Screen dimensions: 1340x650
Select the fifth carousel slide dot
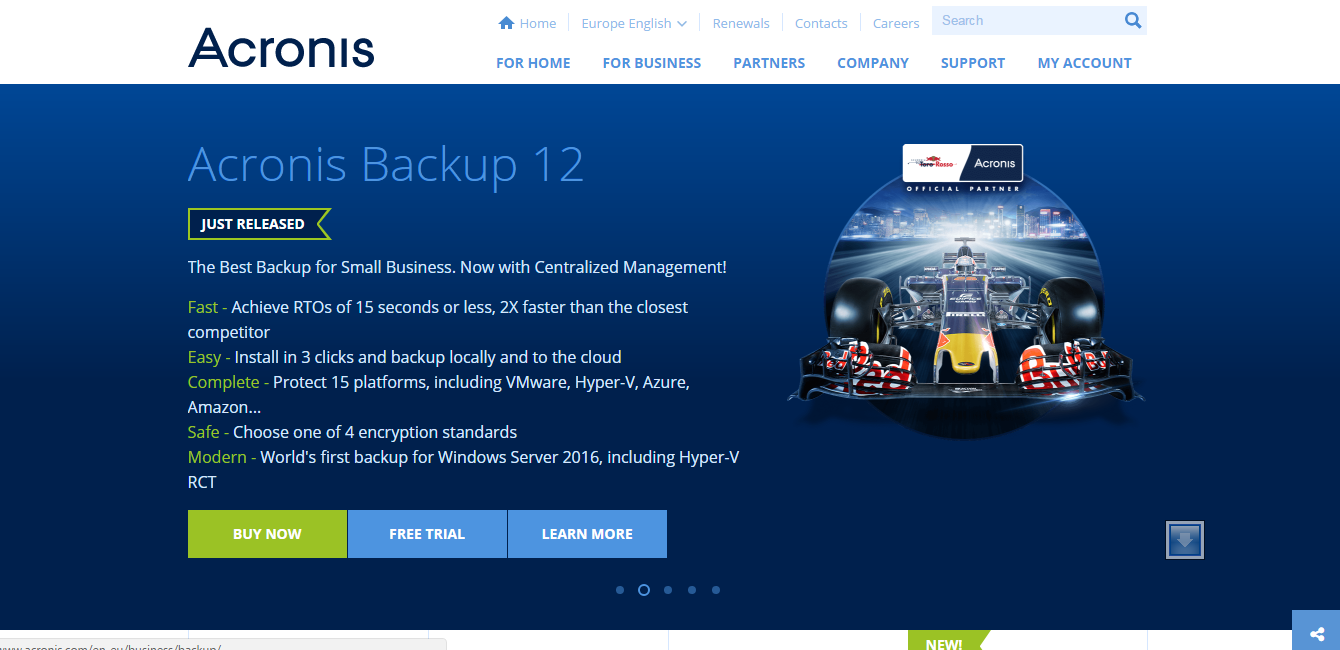click(716, 590)
